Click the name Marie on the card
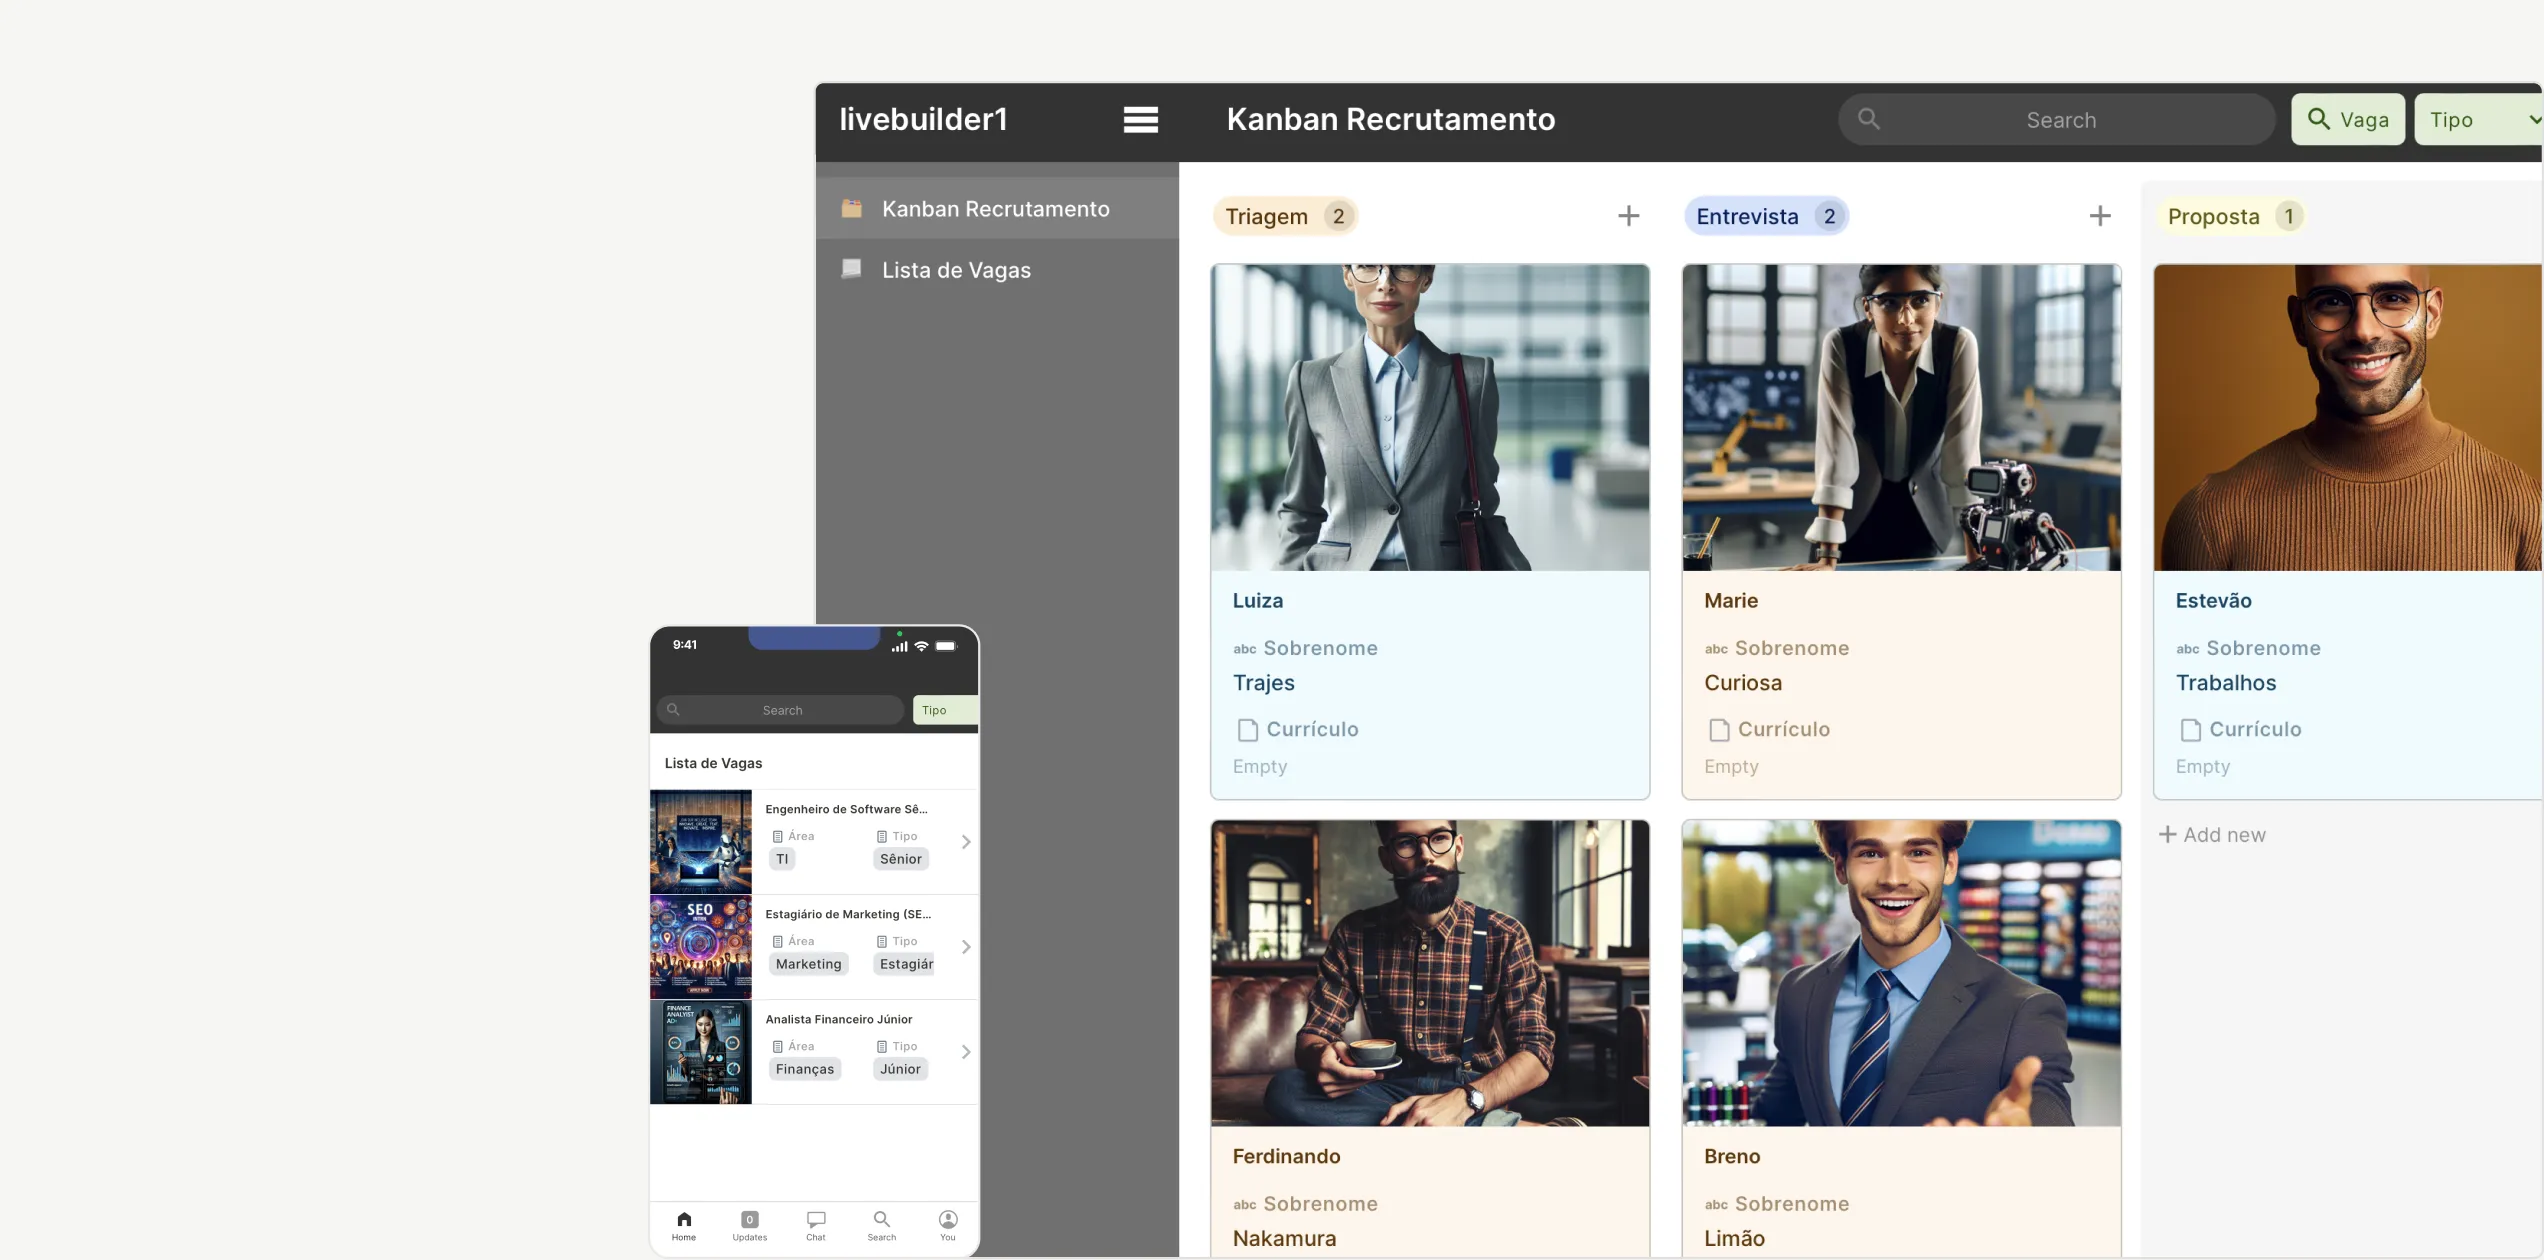Screen dimensions: 2544x1260 [1730, 601]
